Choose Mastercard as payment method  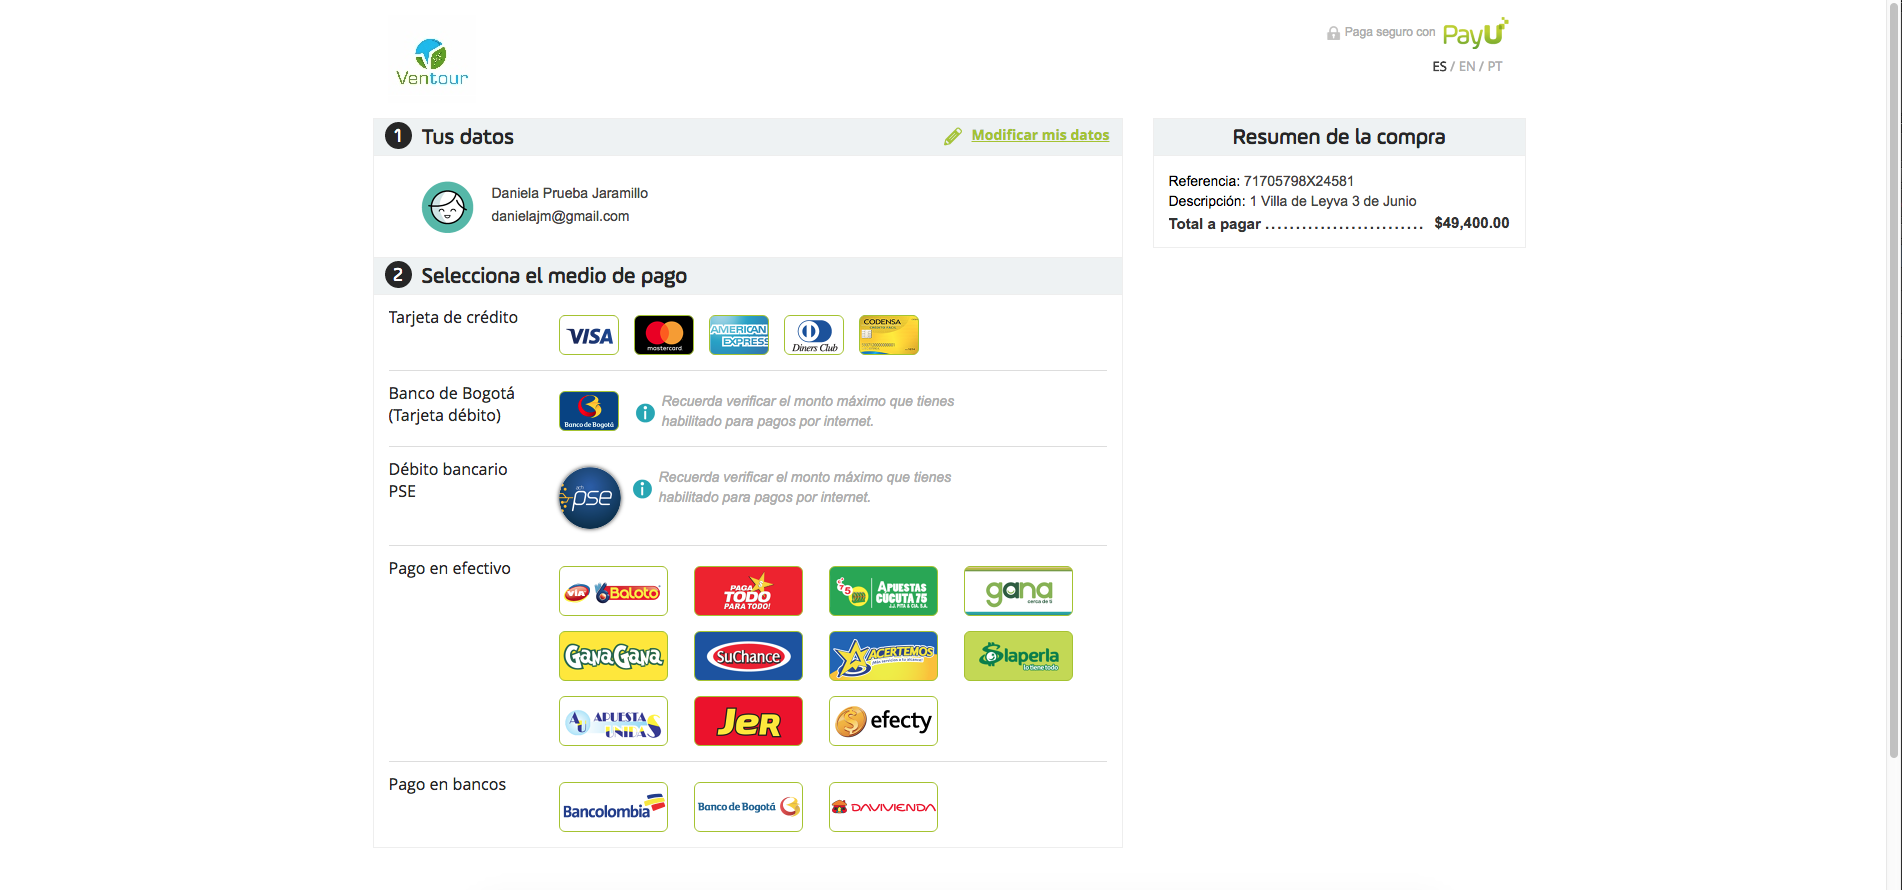click(664, 335)
